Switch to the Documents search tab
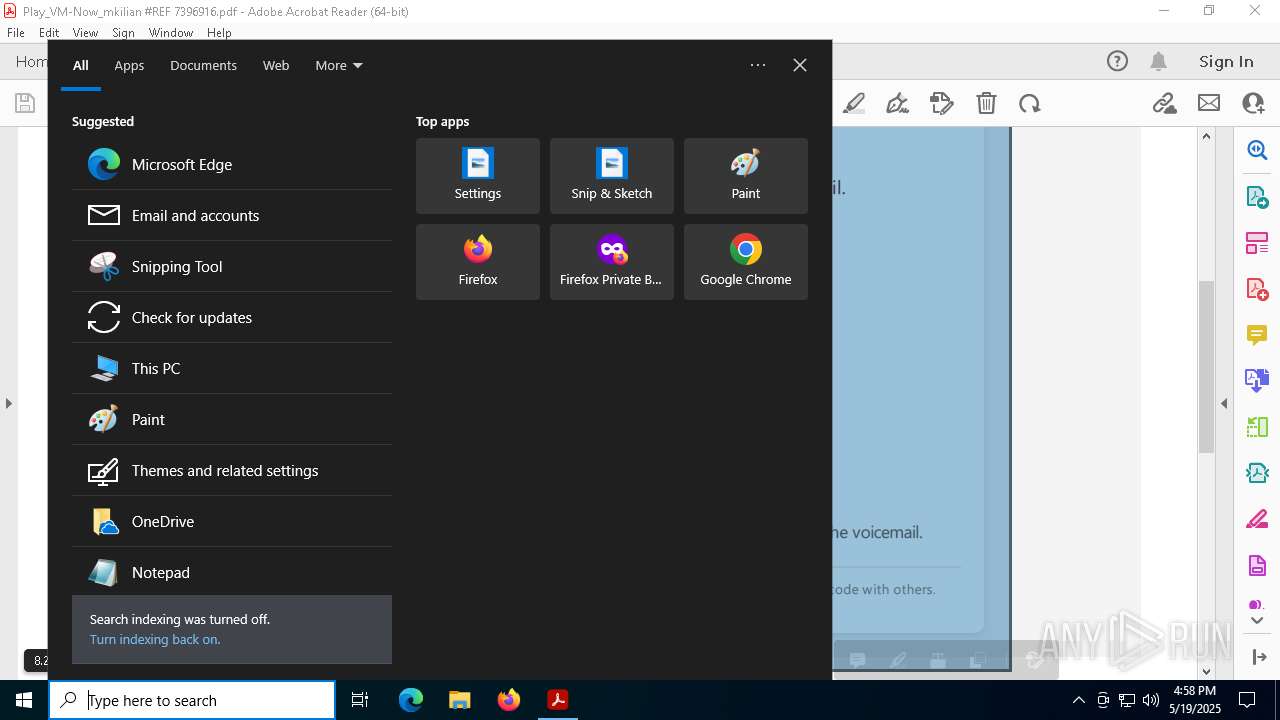The image size is (1280, 720). point(203,65)
